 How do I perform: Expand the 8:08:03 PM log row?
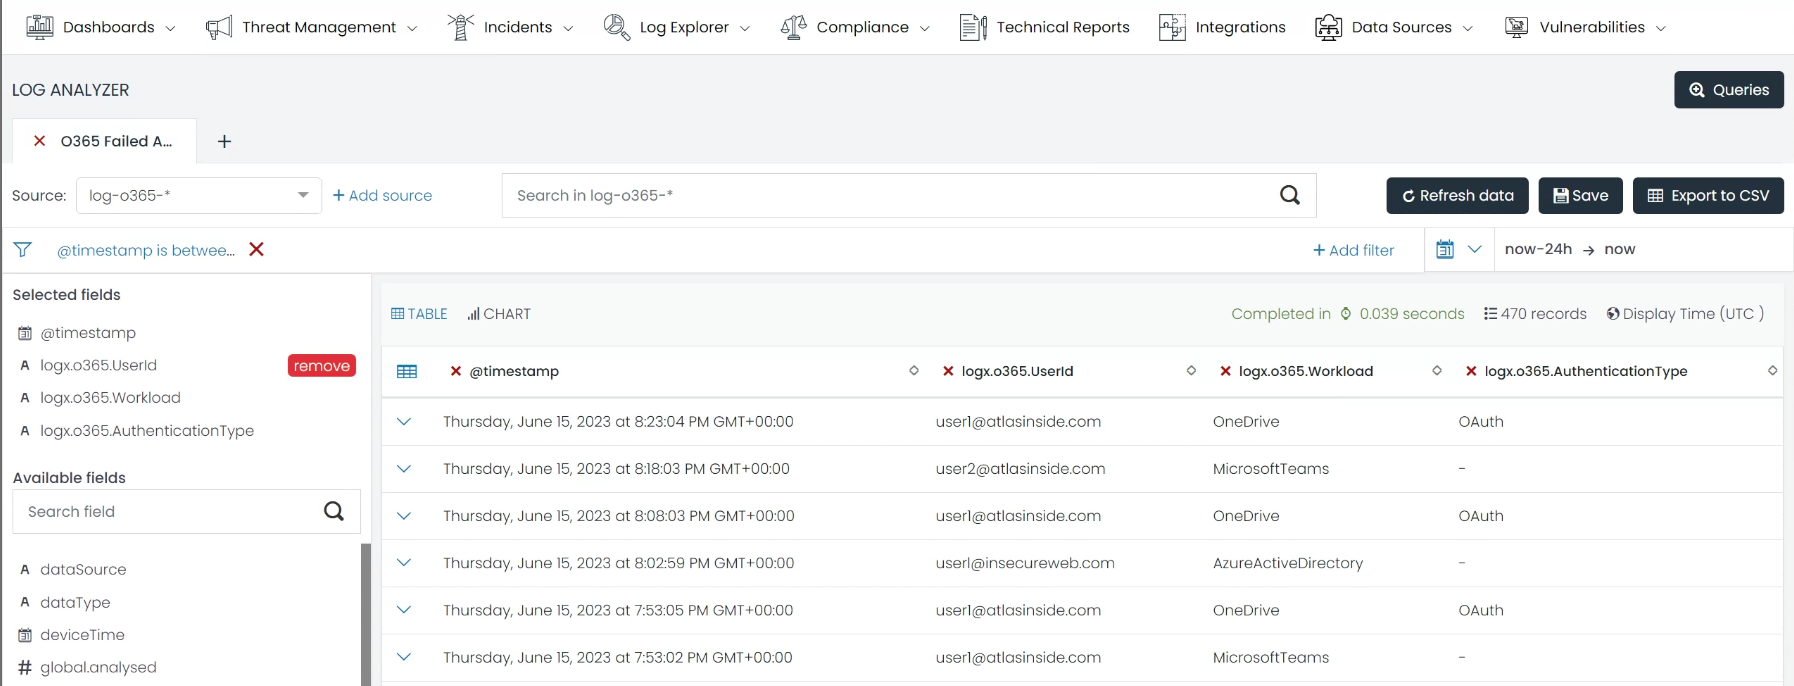coord(404,516)
